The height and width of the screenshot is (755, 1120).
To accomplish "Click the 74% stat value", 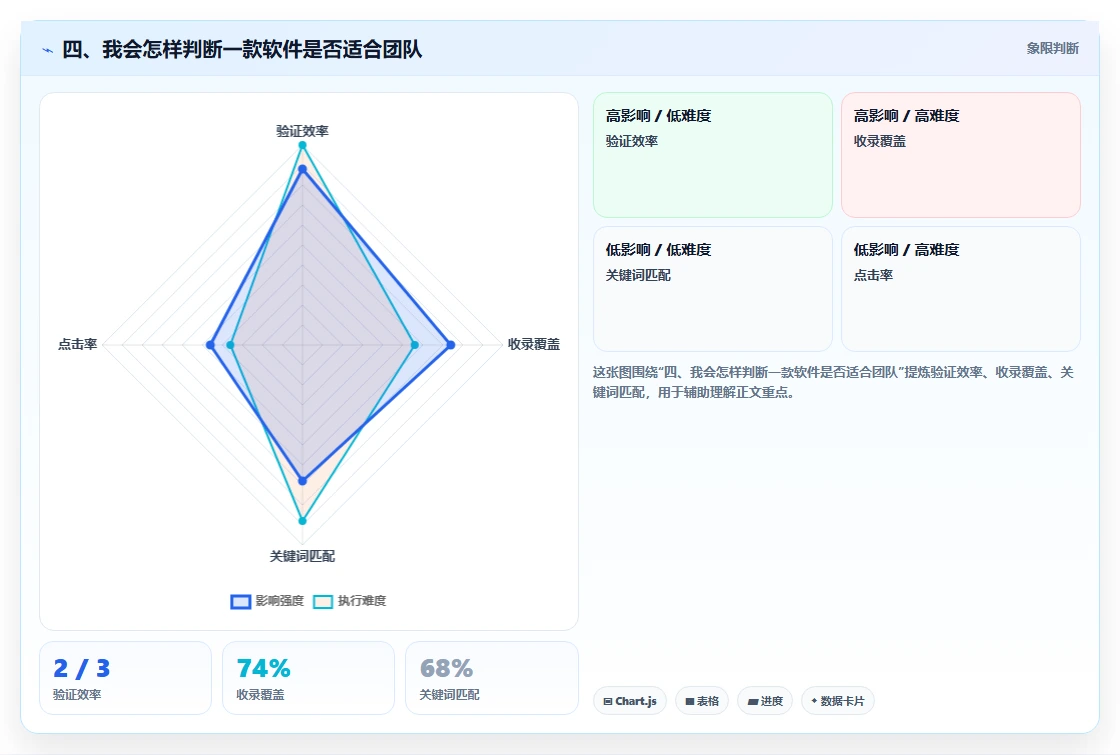I will pyautogui.click(x=264, y=669).
